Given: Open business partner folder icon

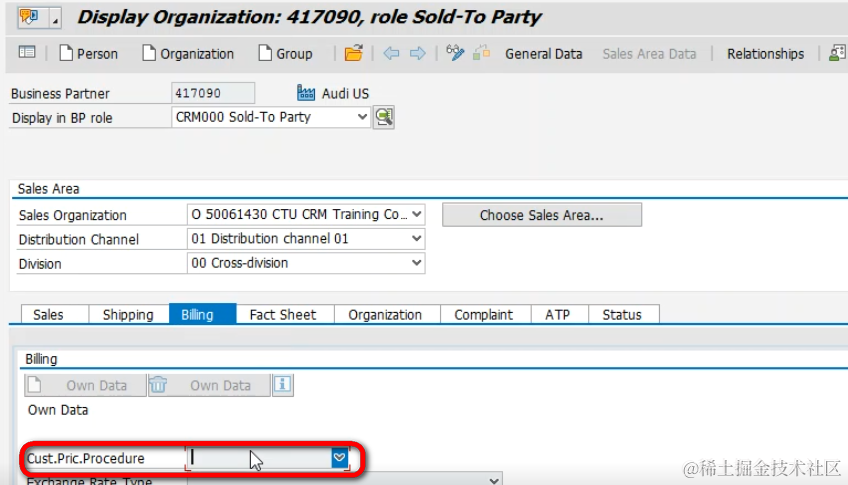Looking at the screenshot, I should (353, 53).
